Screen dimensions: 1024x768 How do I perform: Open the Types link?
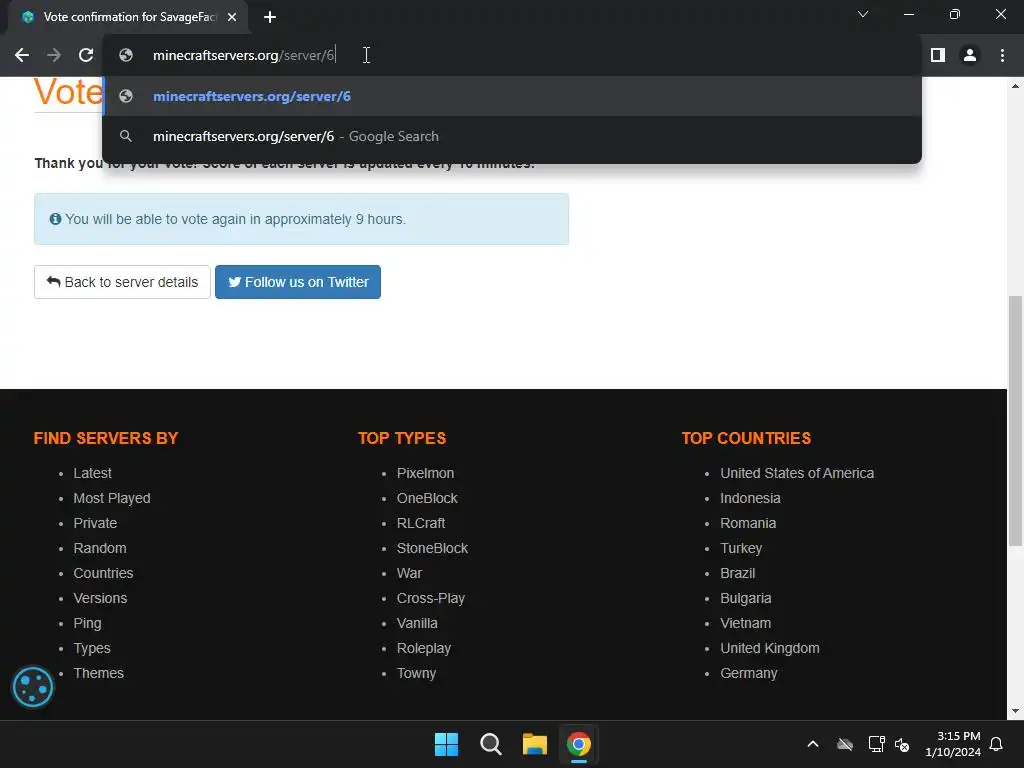[x=92, y=648]
